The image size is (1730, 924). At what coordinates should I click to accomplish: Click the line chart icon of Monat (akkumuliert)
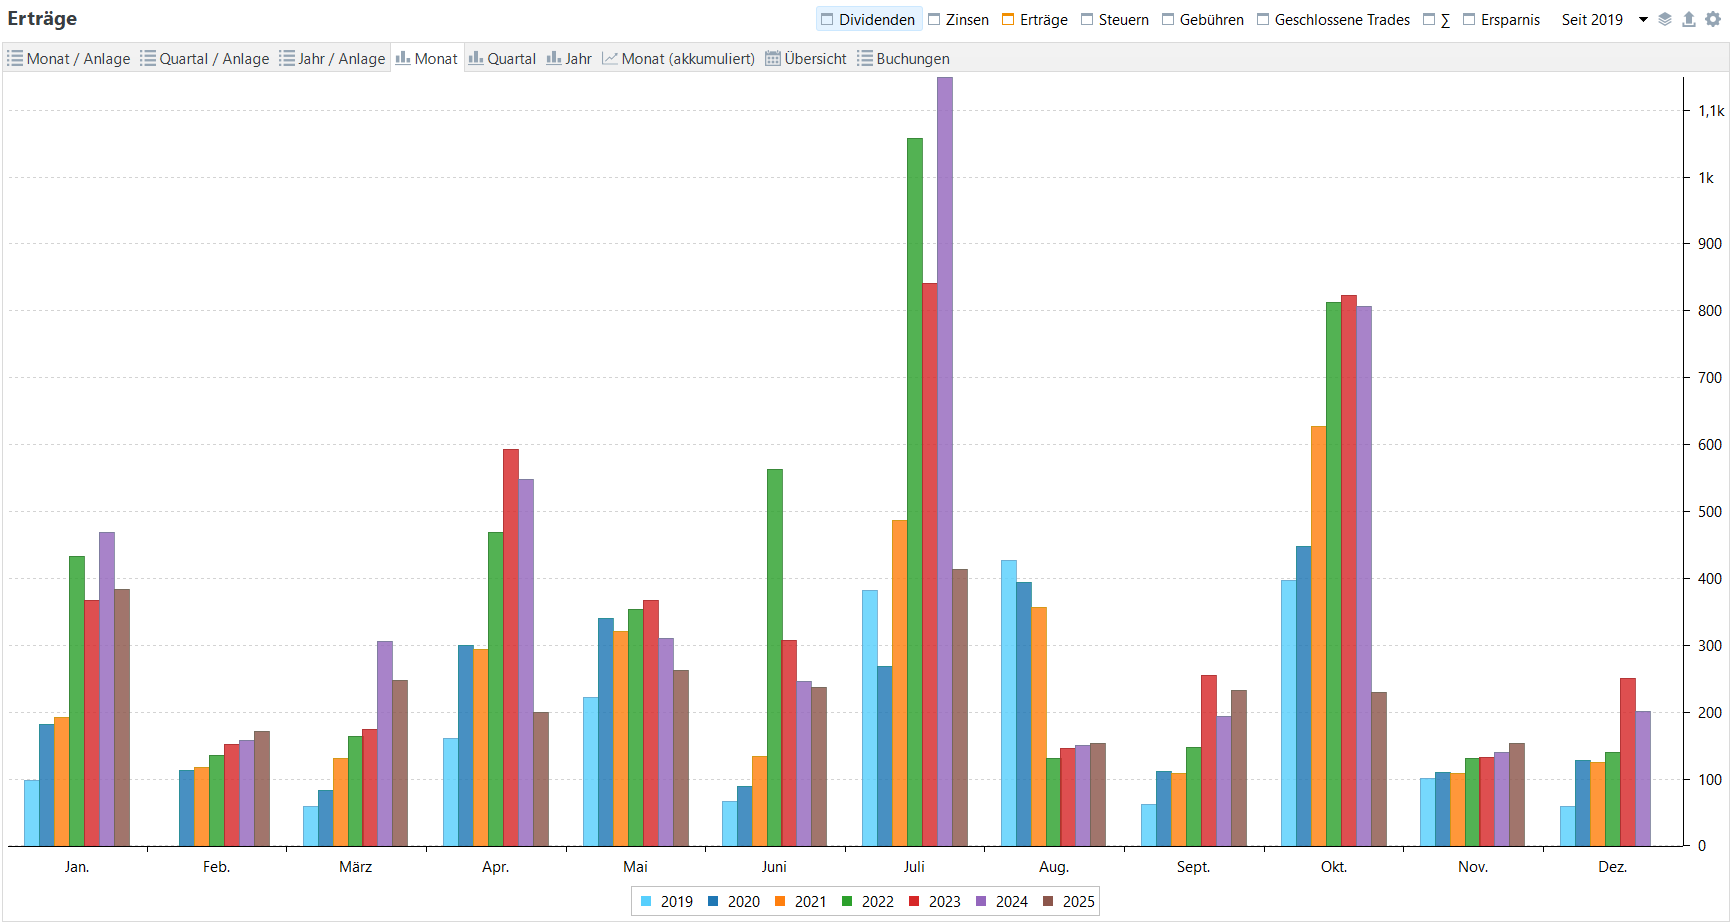point(610,59)
